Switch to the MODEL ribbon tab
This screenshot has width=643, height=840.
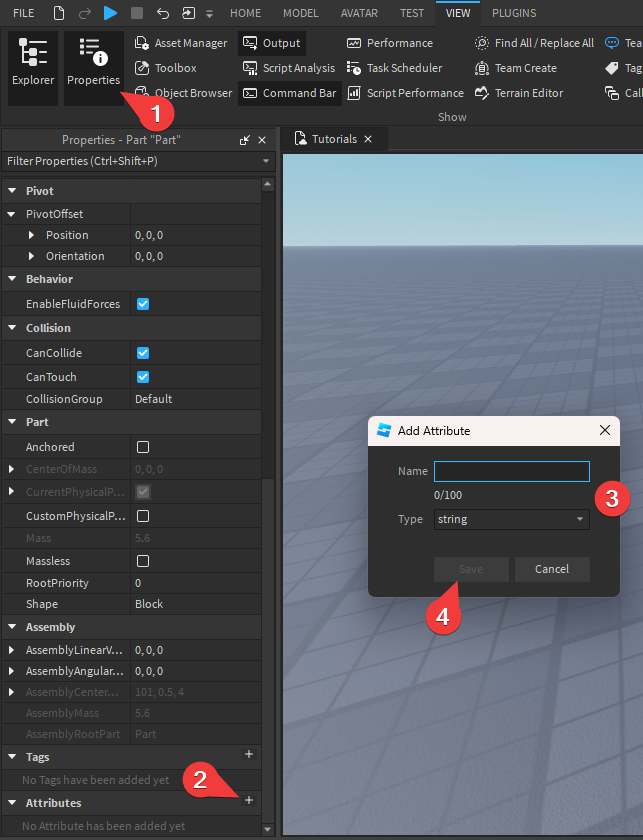tap(301, 13)
